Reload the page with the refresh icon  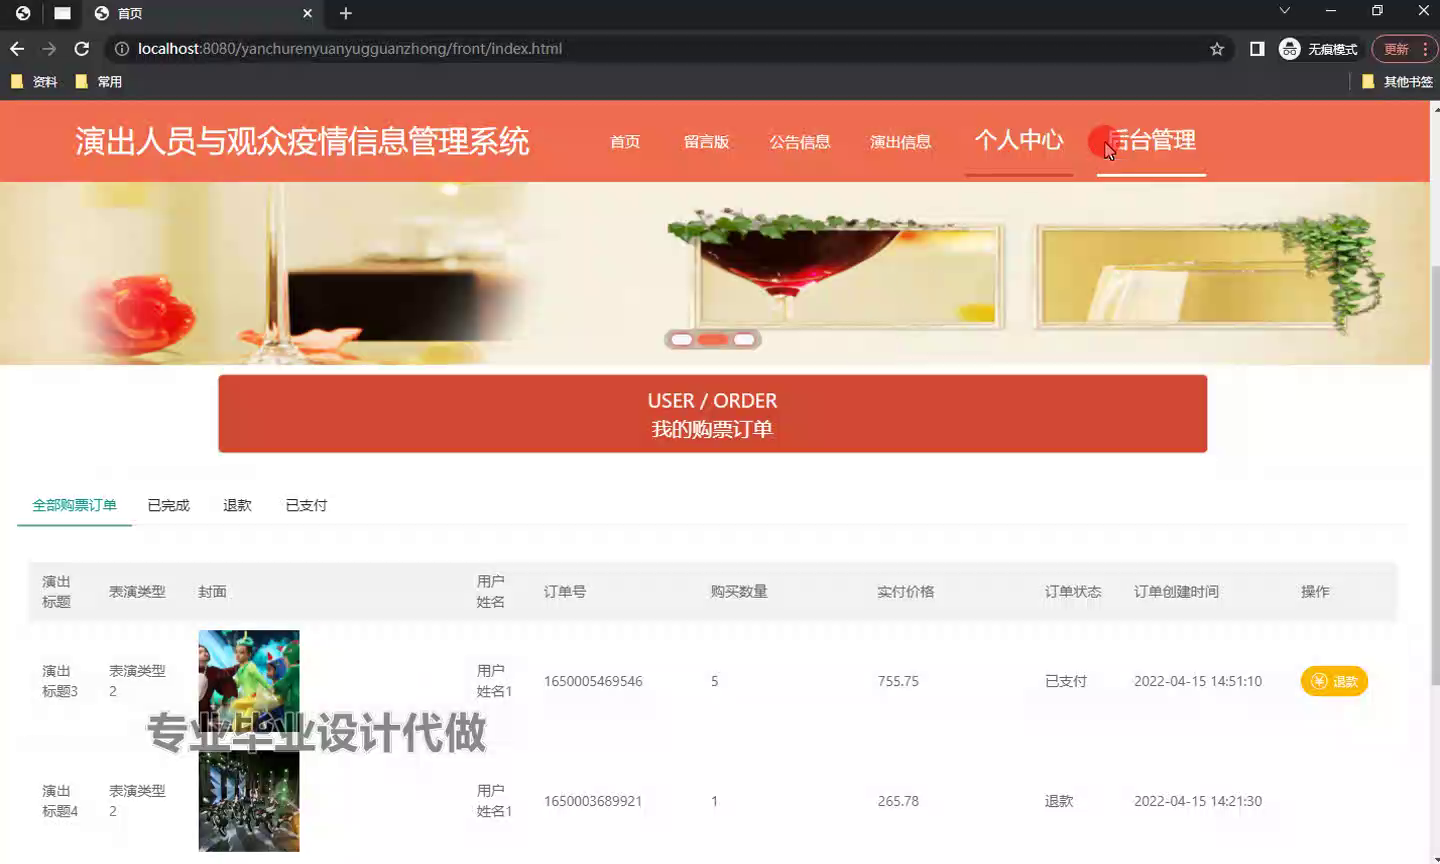coord(82,49)
